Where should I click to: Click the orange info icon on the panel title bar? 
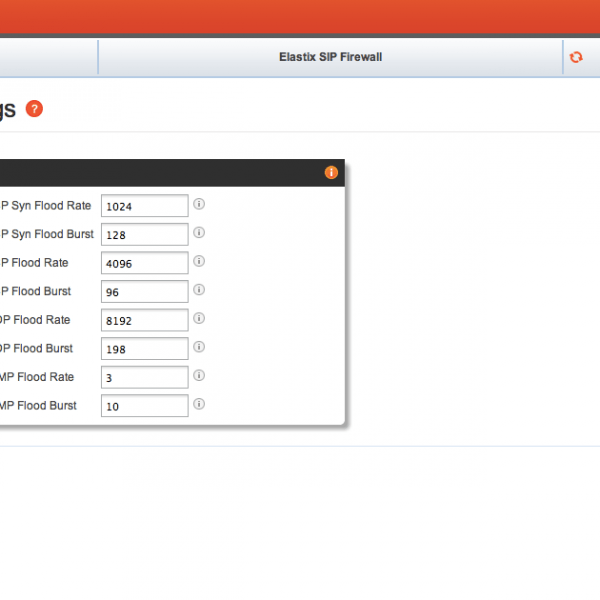pos(331,173)
